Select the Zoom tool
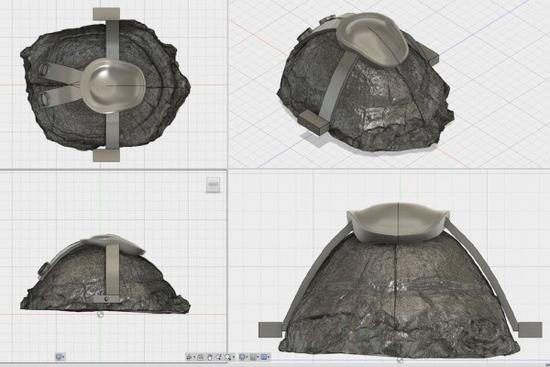The height and width of the screenshot is (367, 550). [x=219, y=357]
